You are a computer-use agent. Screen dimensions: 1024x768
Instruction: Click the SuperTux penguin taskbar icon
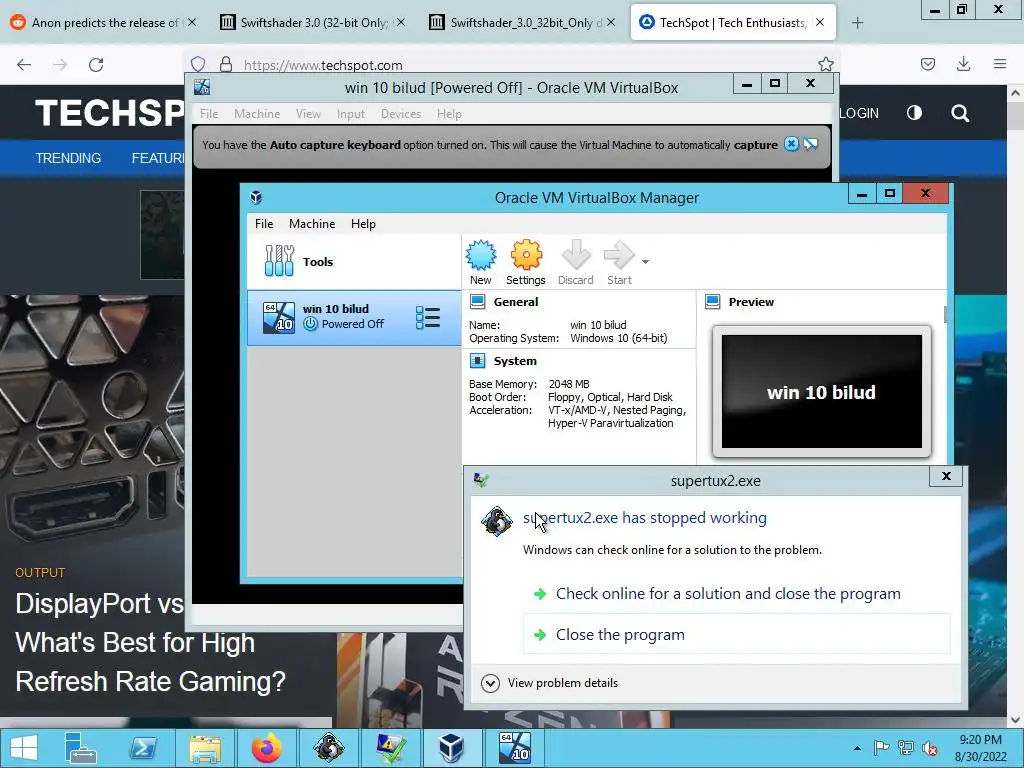pyautogui.click(x=328, y=748)
